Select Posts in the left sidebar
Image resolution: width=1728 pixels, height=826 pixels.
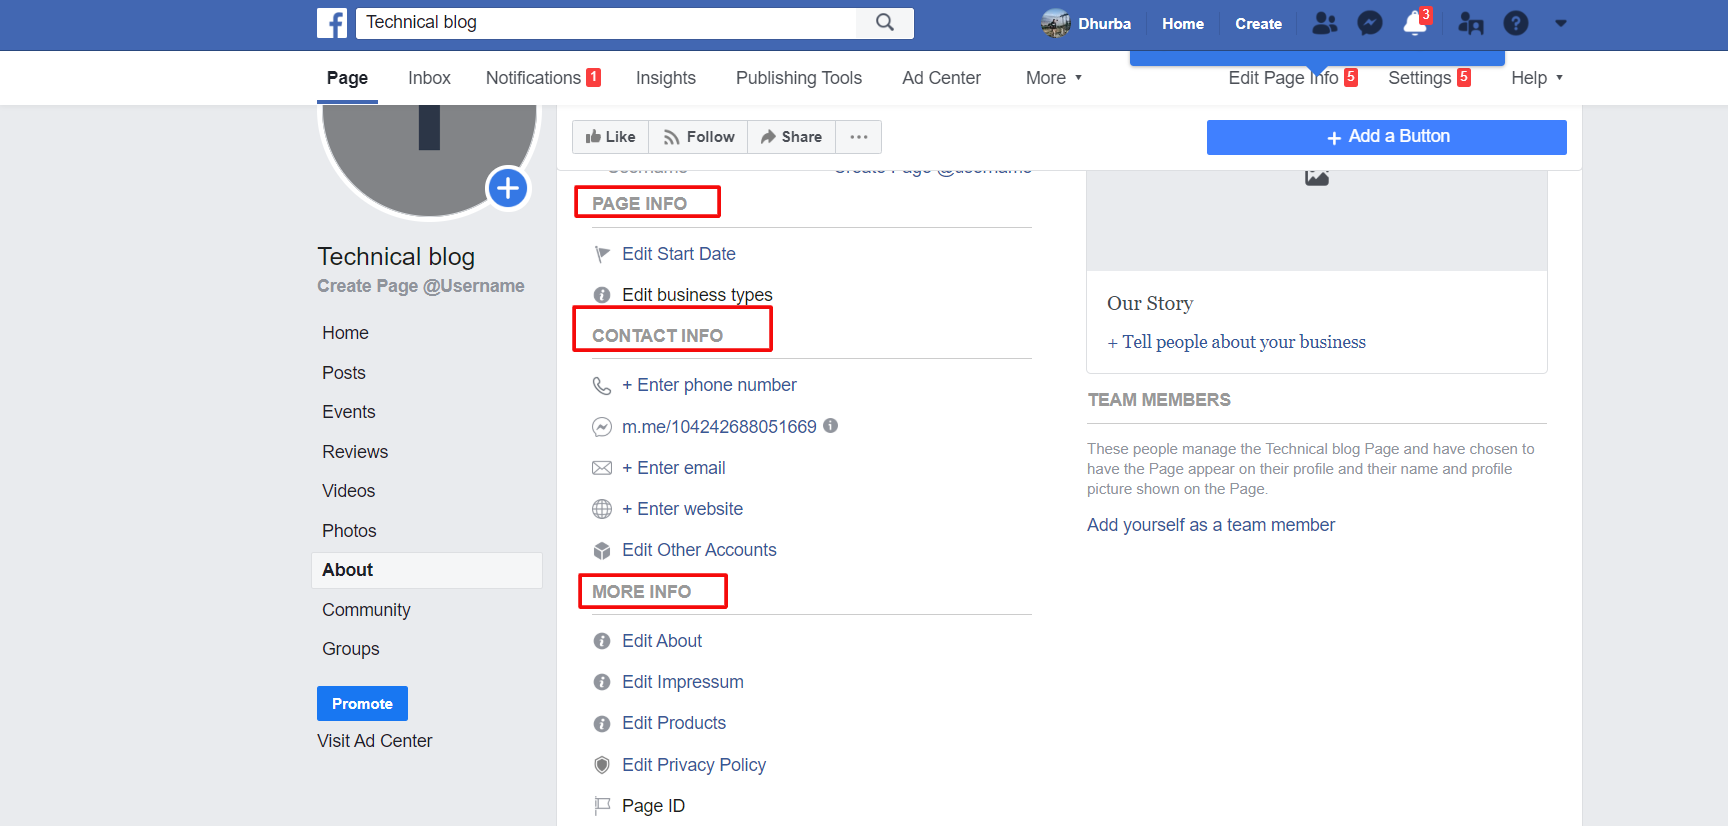point(344,373)
